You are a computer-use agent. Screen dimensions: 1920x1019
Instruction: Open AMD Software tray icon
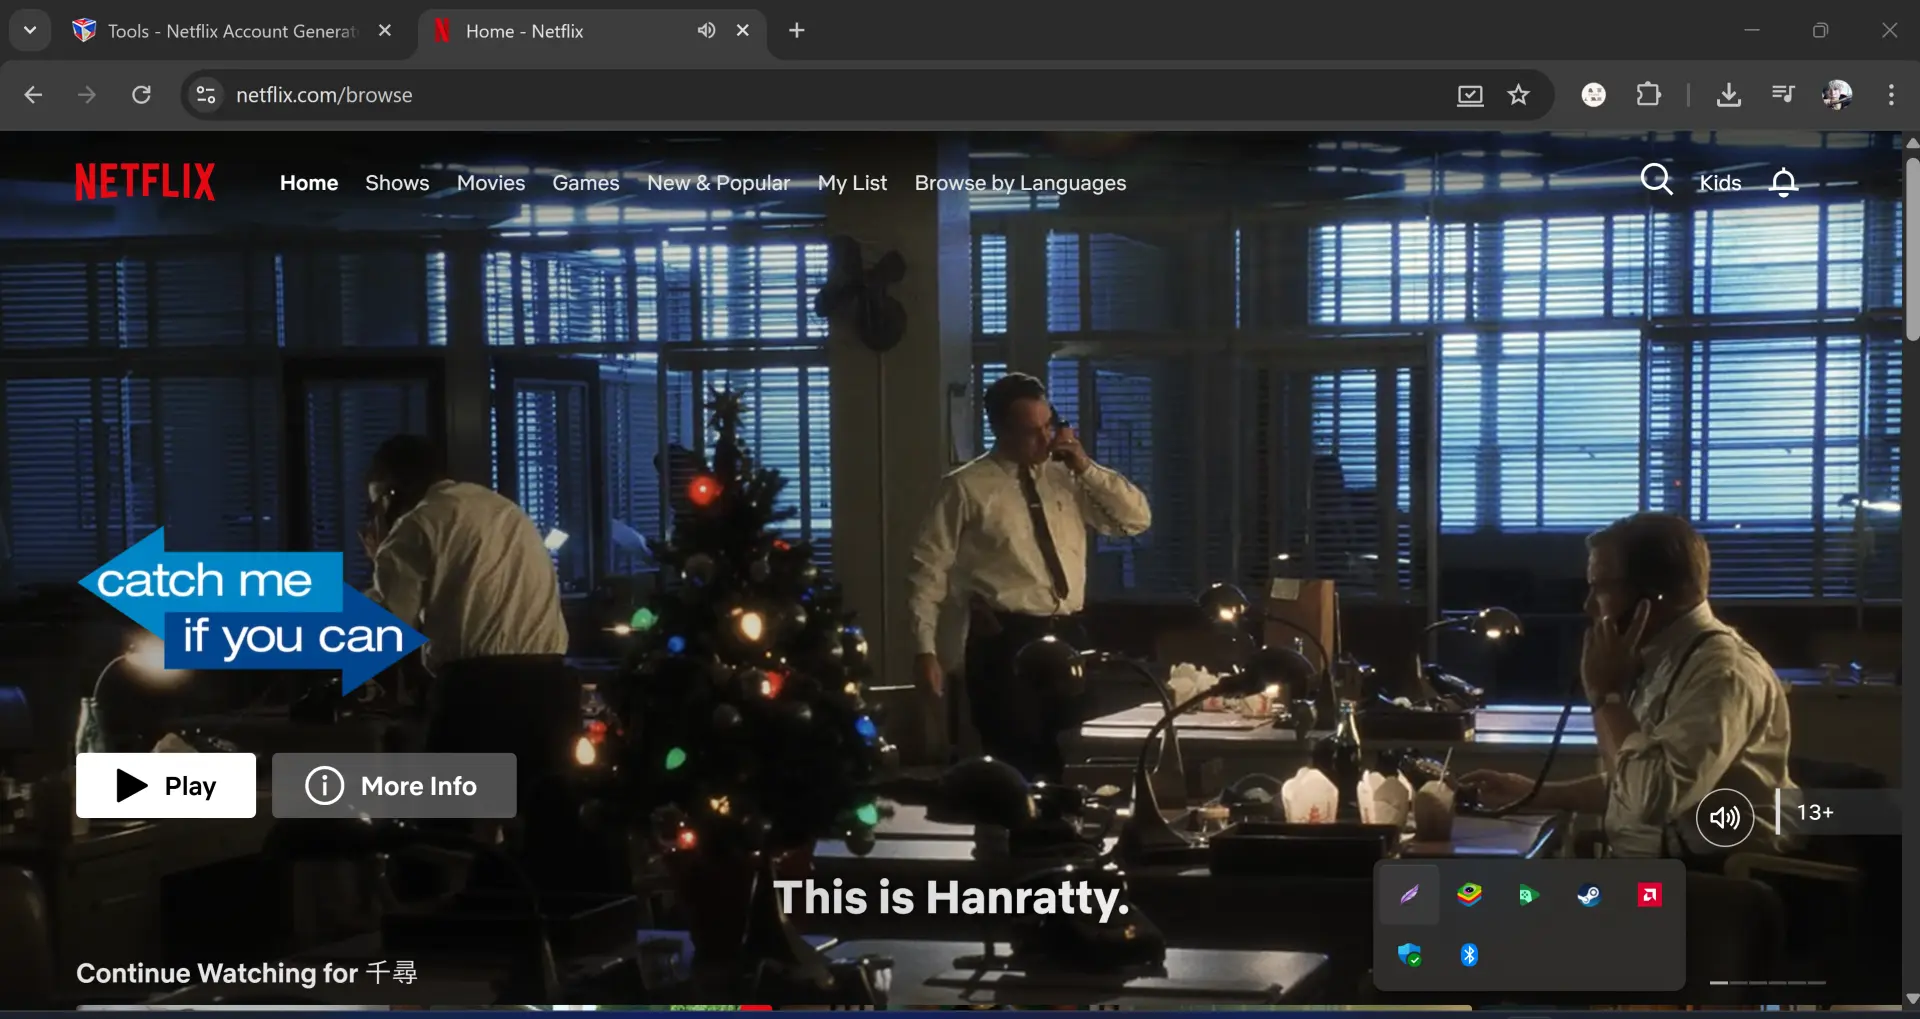pyautogui.click(x=1649, y=895)
